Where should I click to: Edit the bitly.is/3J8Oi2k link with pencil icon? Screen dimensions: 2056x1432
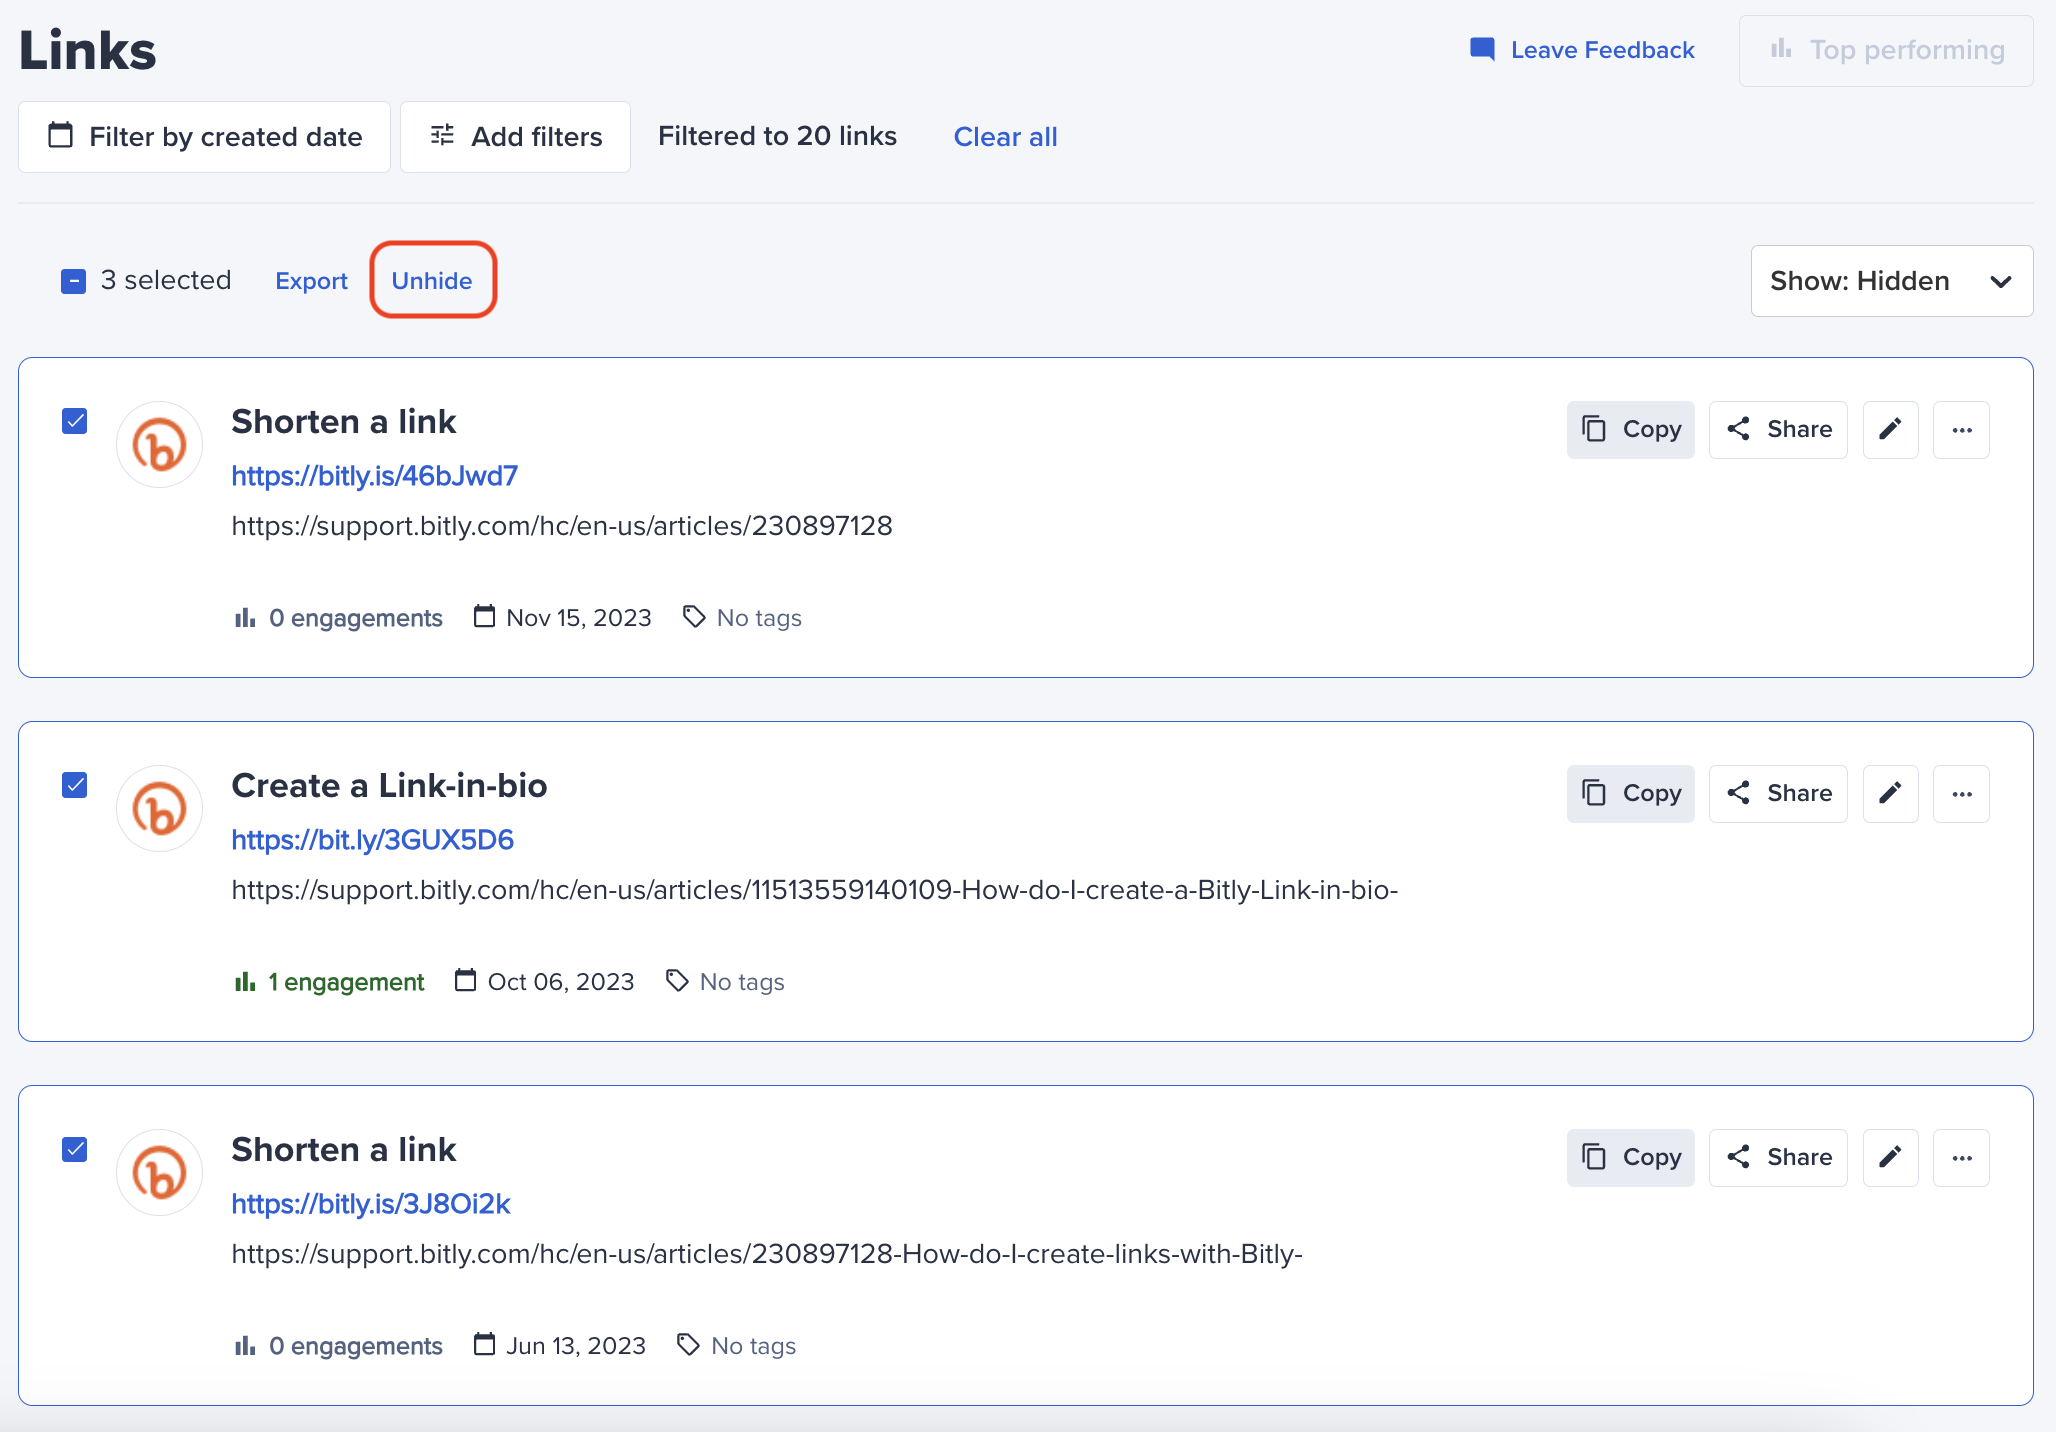coord(1890,1158)
